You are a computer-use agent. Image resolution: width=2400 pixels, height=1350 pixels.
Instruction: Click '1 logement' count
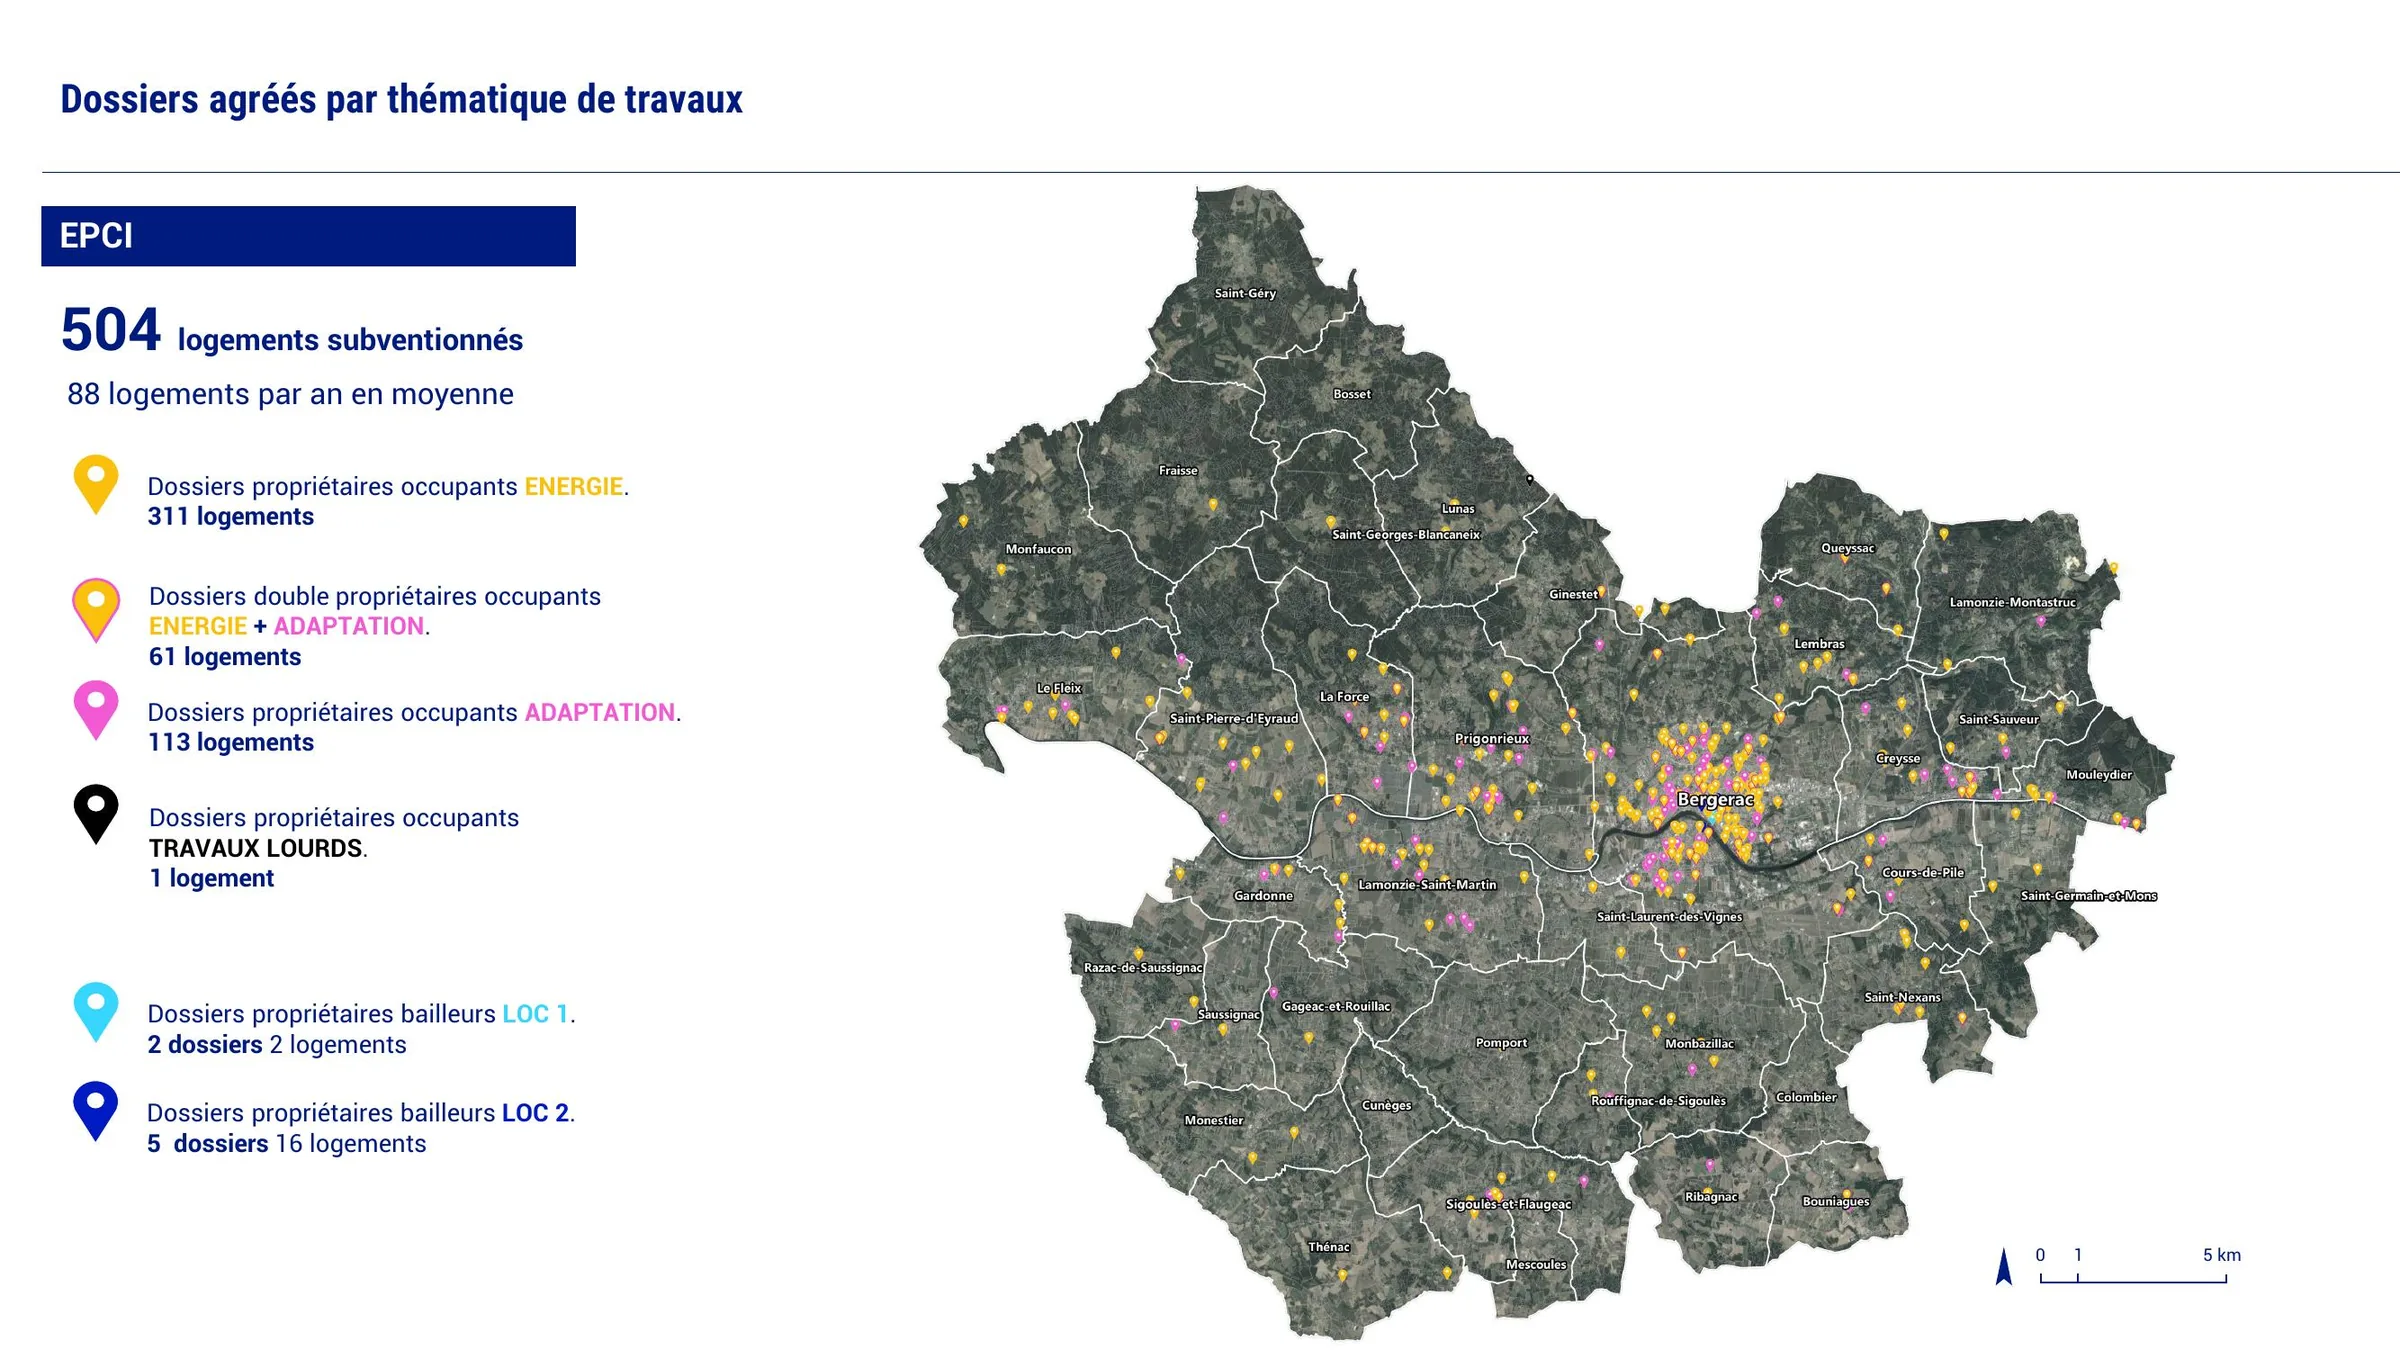(211, 878)
